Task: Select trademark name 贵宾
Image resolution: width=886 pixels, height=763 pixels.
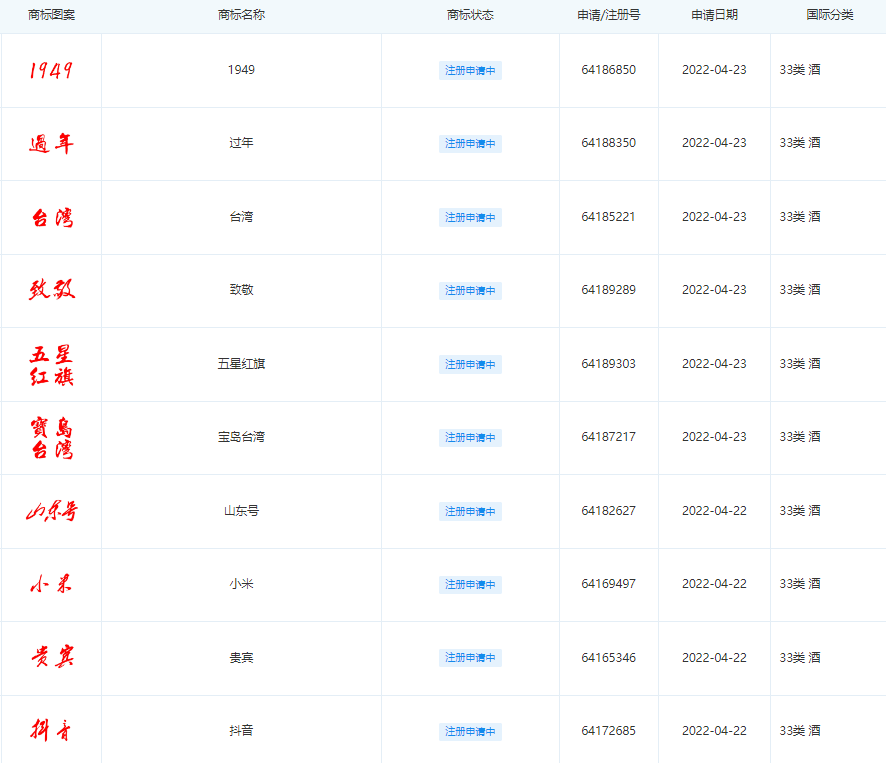Action: (x=241, y=658)
